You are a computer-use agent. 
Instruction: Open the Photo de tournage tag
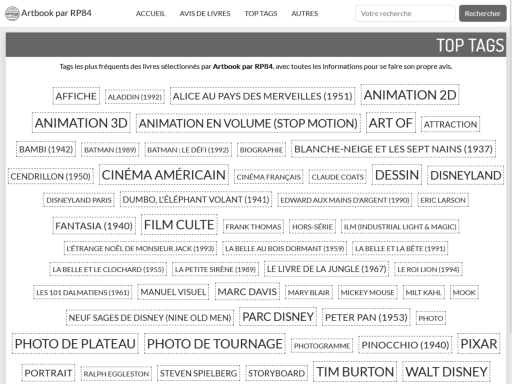[x=215, y=344]
